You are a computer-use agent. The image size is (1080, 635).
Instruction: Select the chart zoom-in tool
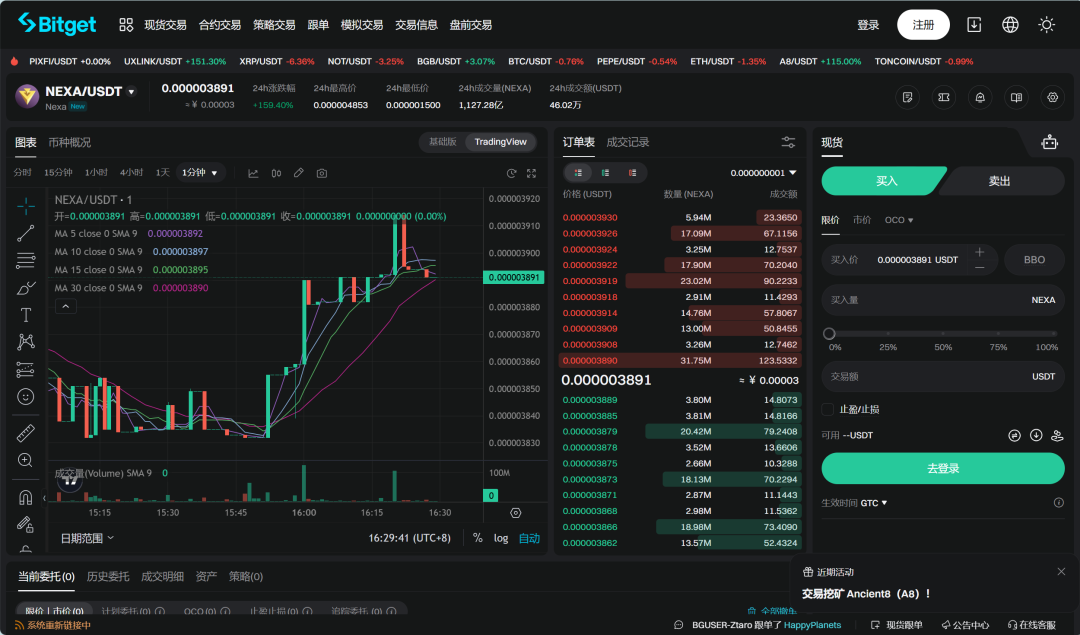tap(25, 460)
